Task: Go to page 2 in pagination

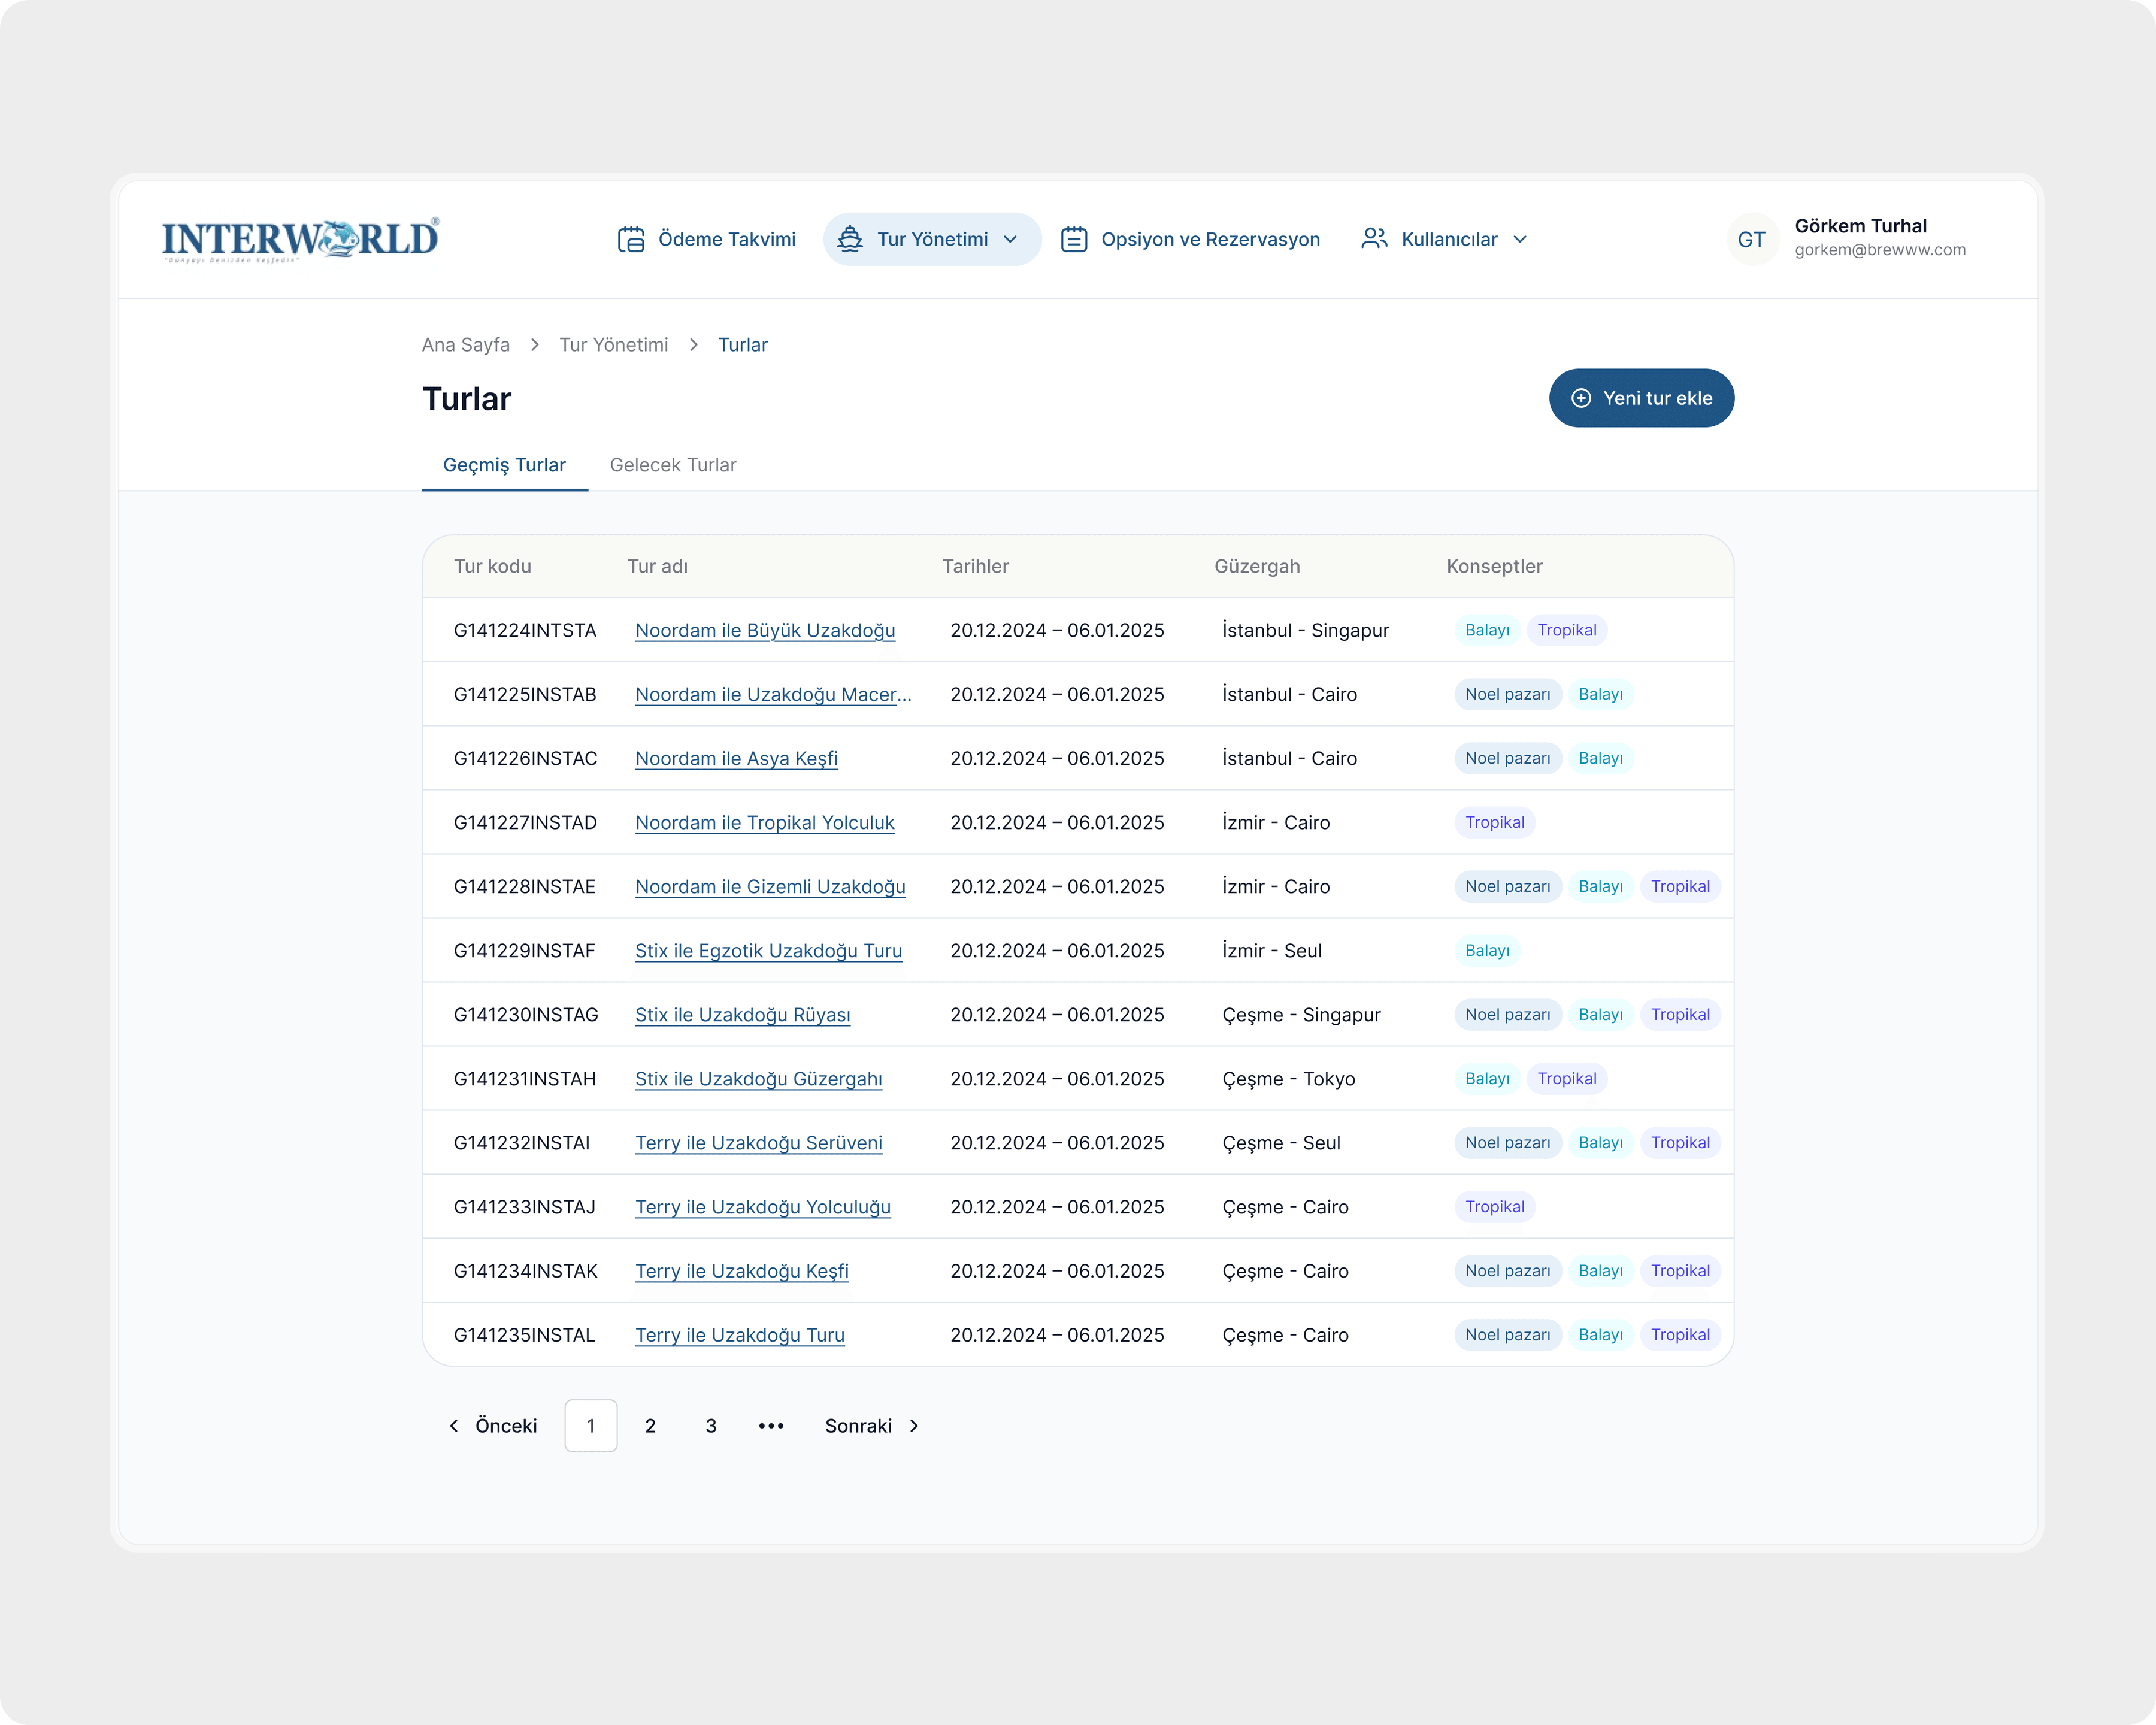Action: pos(650,1426)
